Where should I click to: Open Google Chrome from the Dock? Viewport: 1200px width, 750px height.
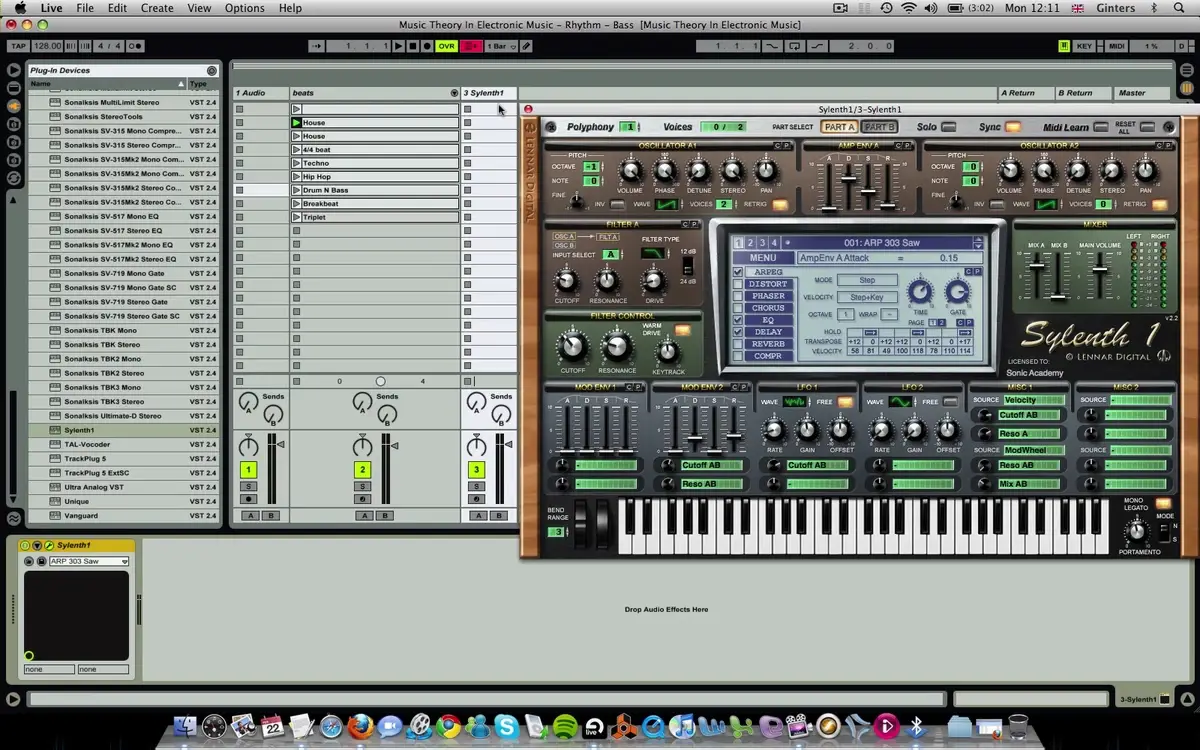[448, 727]
